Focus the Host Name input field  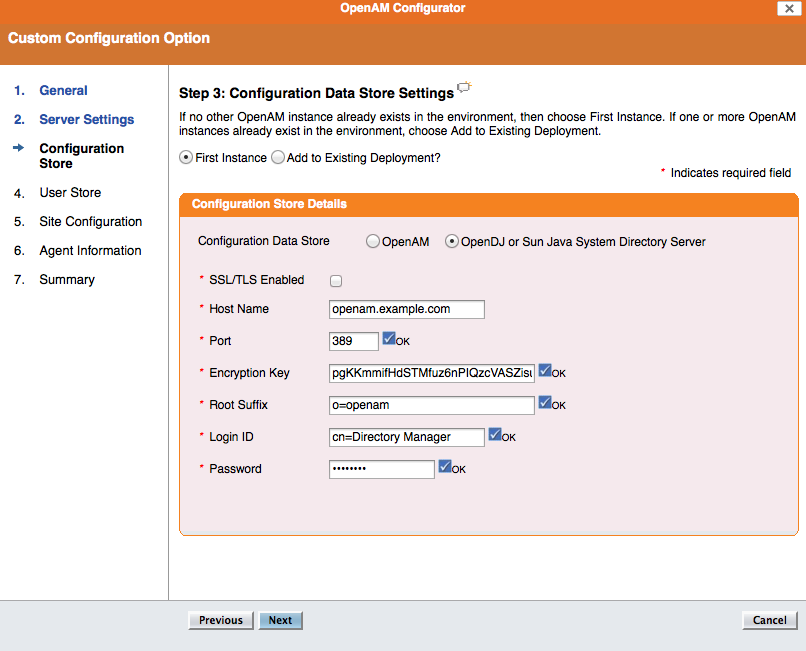(407, 309)
